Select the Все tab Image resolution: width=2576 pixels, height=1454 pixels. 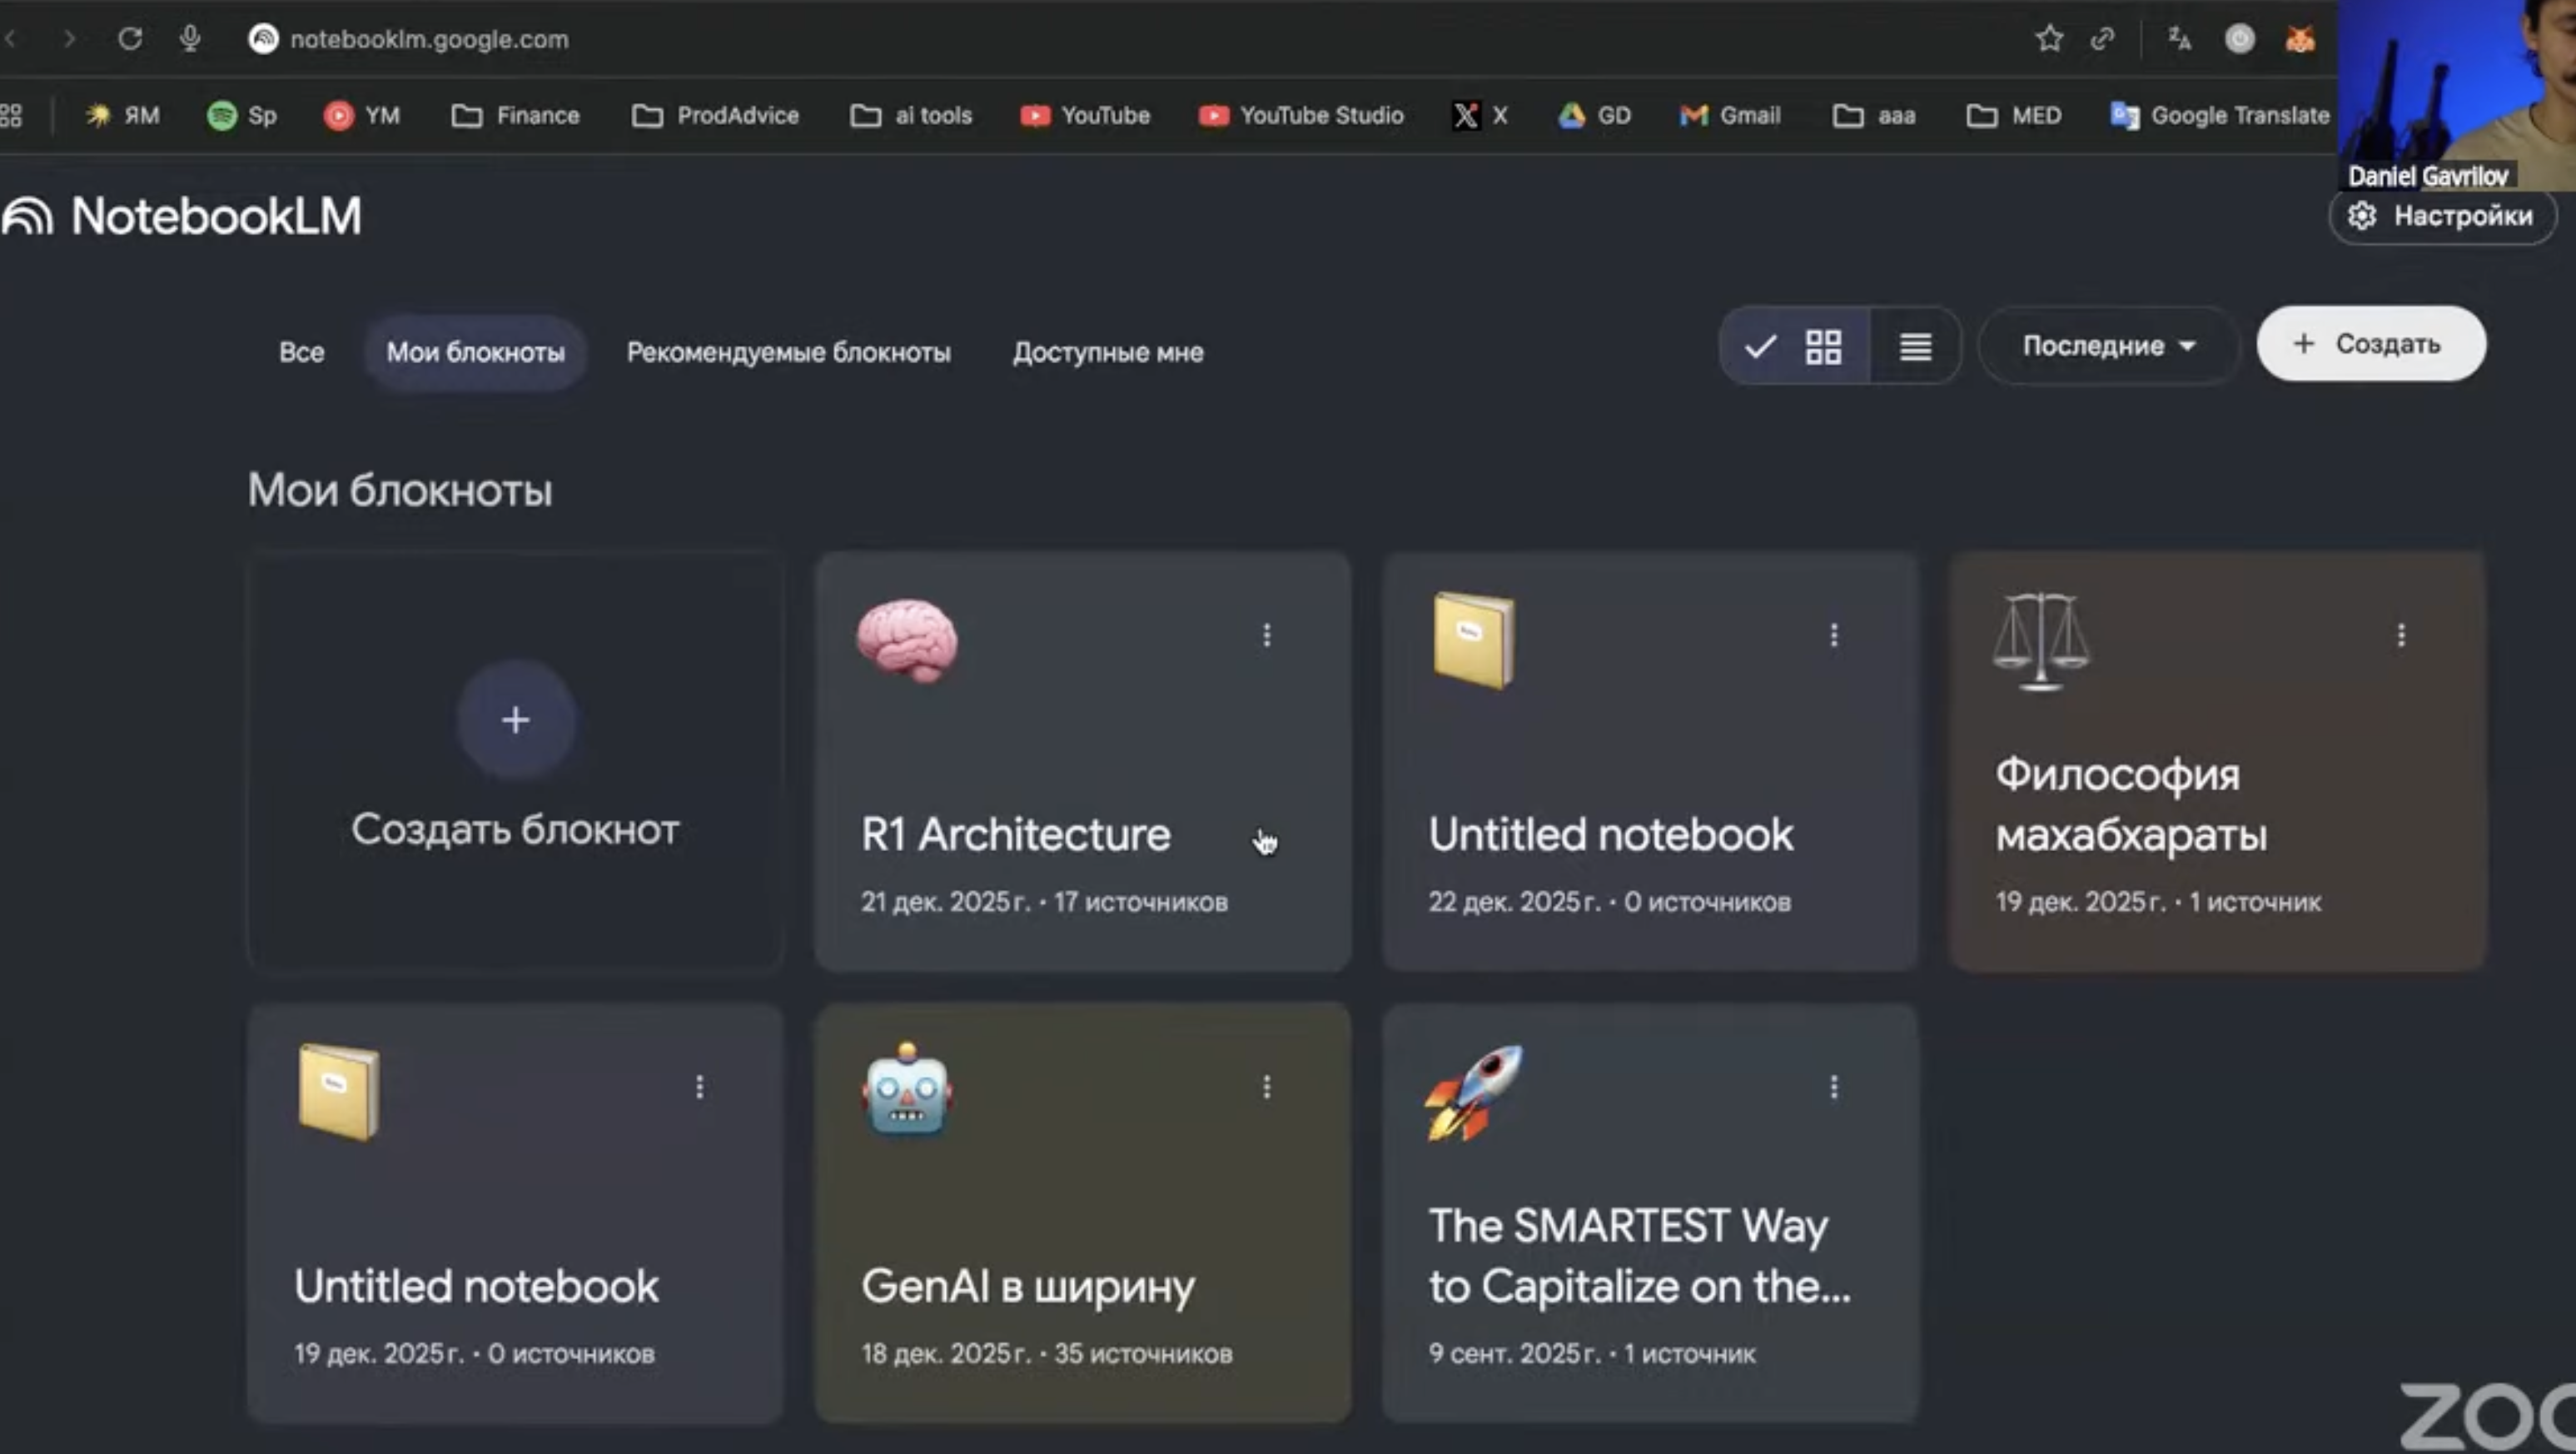(x=301, y=352)
